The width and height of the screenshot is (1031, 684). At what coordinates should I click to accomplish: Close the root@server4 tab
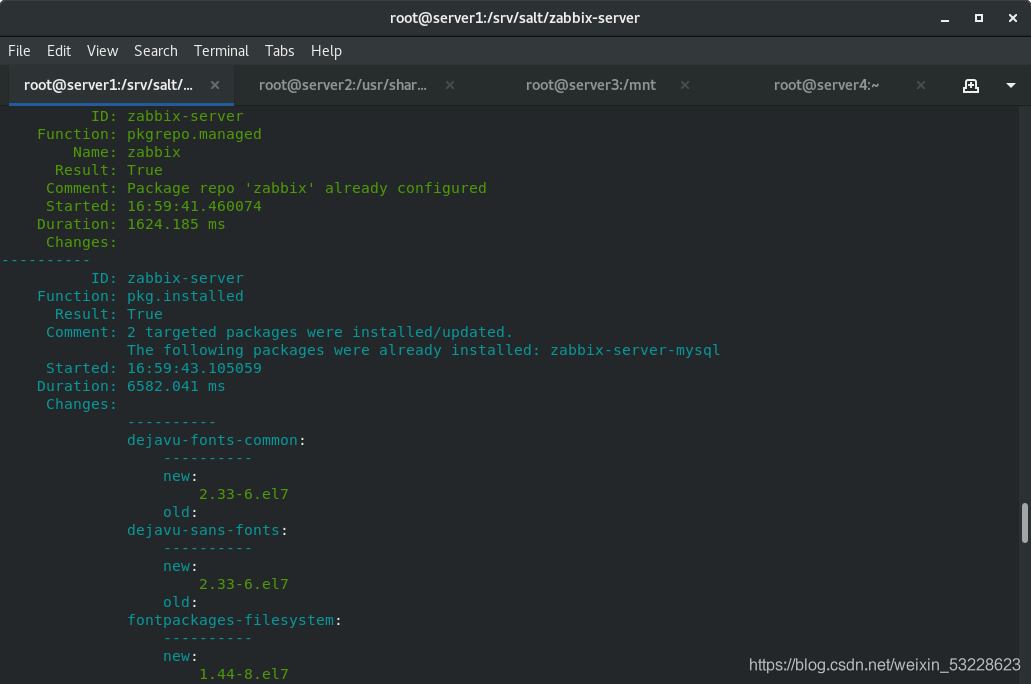pyautogui.click(x=921, y=85)
